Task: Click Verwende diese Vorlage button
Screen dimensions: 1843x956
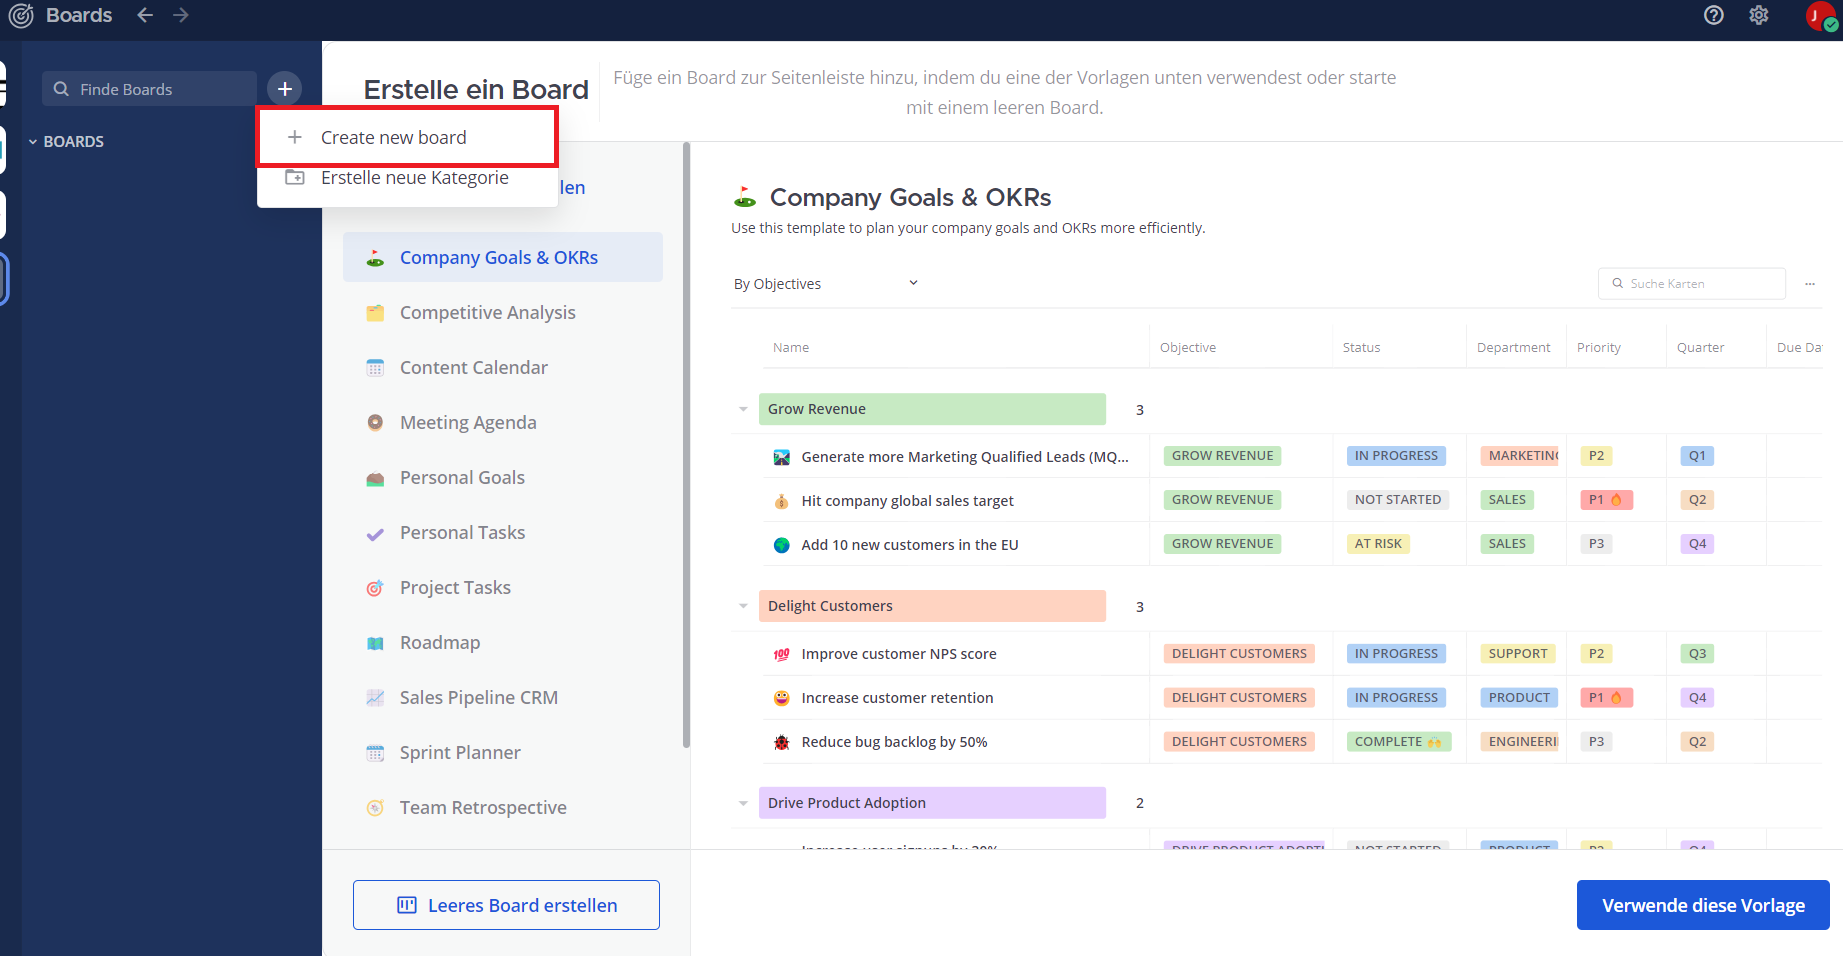Action: (1702, 905)
